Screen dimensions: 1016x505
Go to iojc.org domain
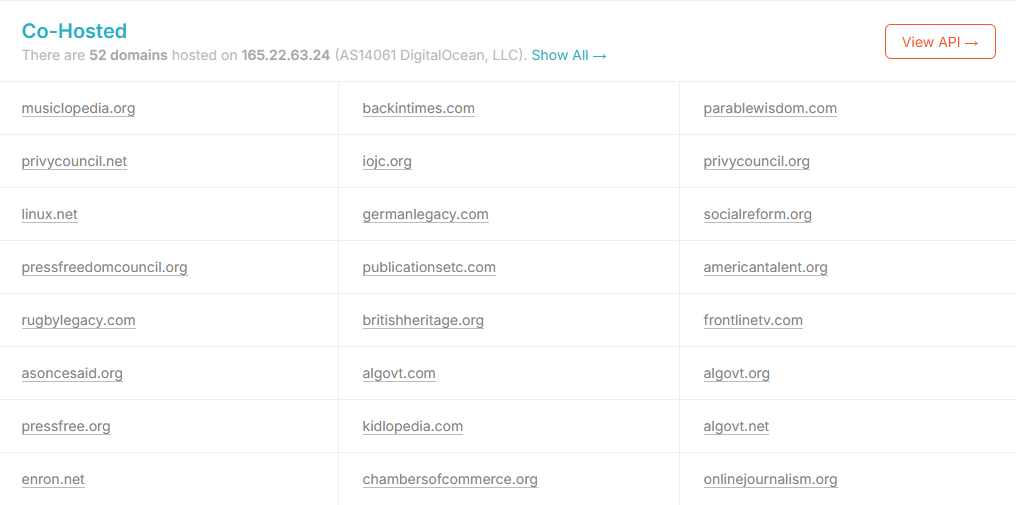(x=387, y=161)
